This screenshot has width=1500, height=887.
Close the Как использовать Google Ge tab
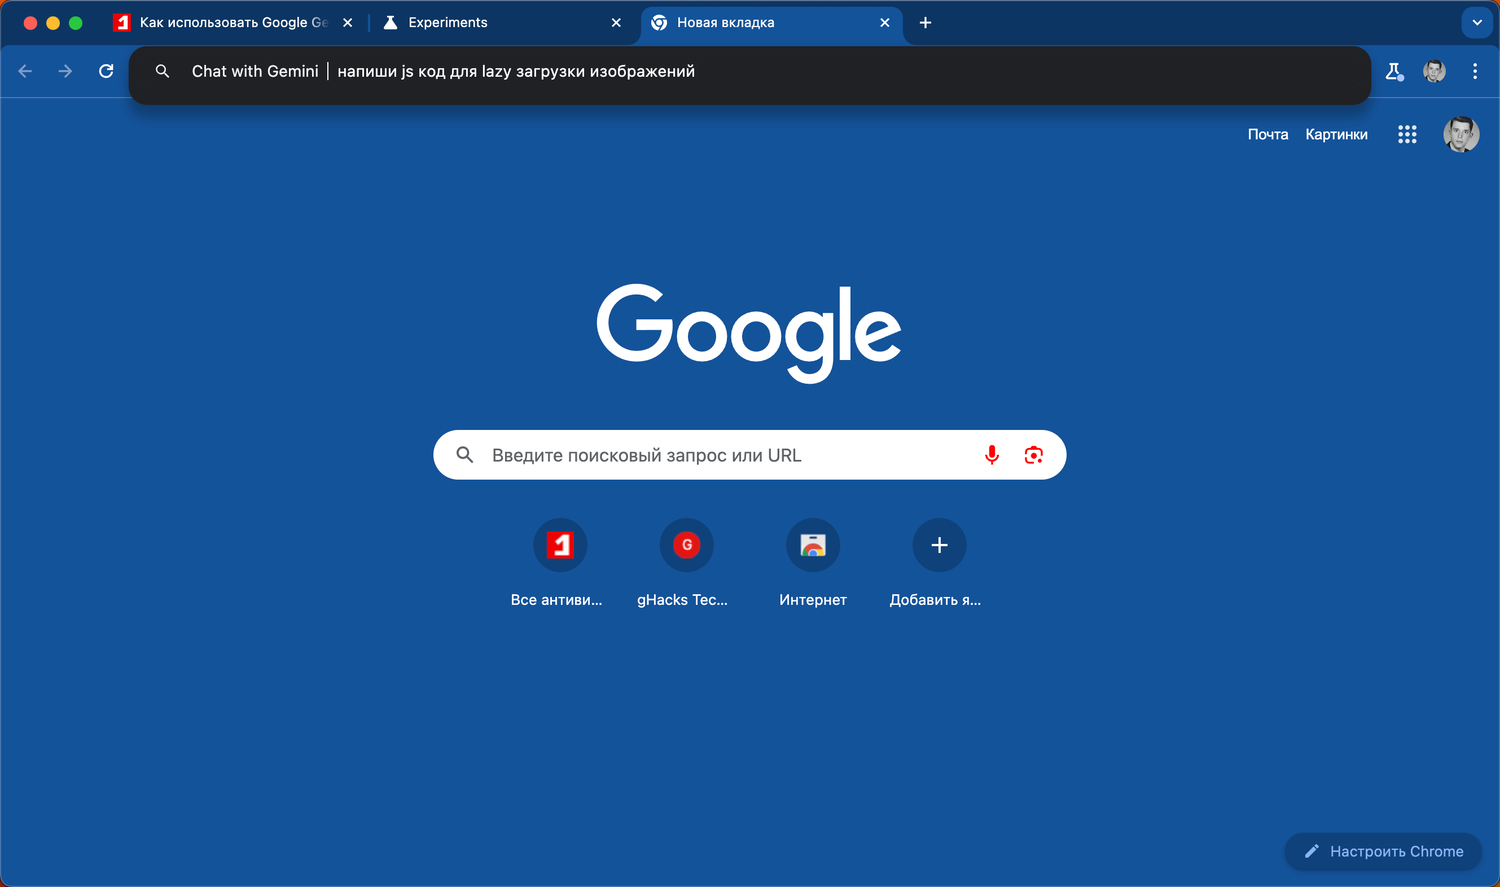coord(348,22)
